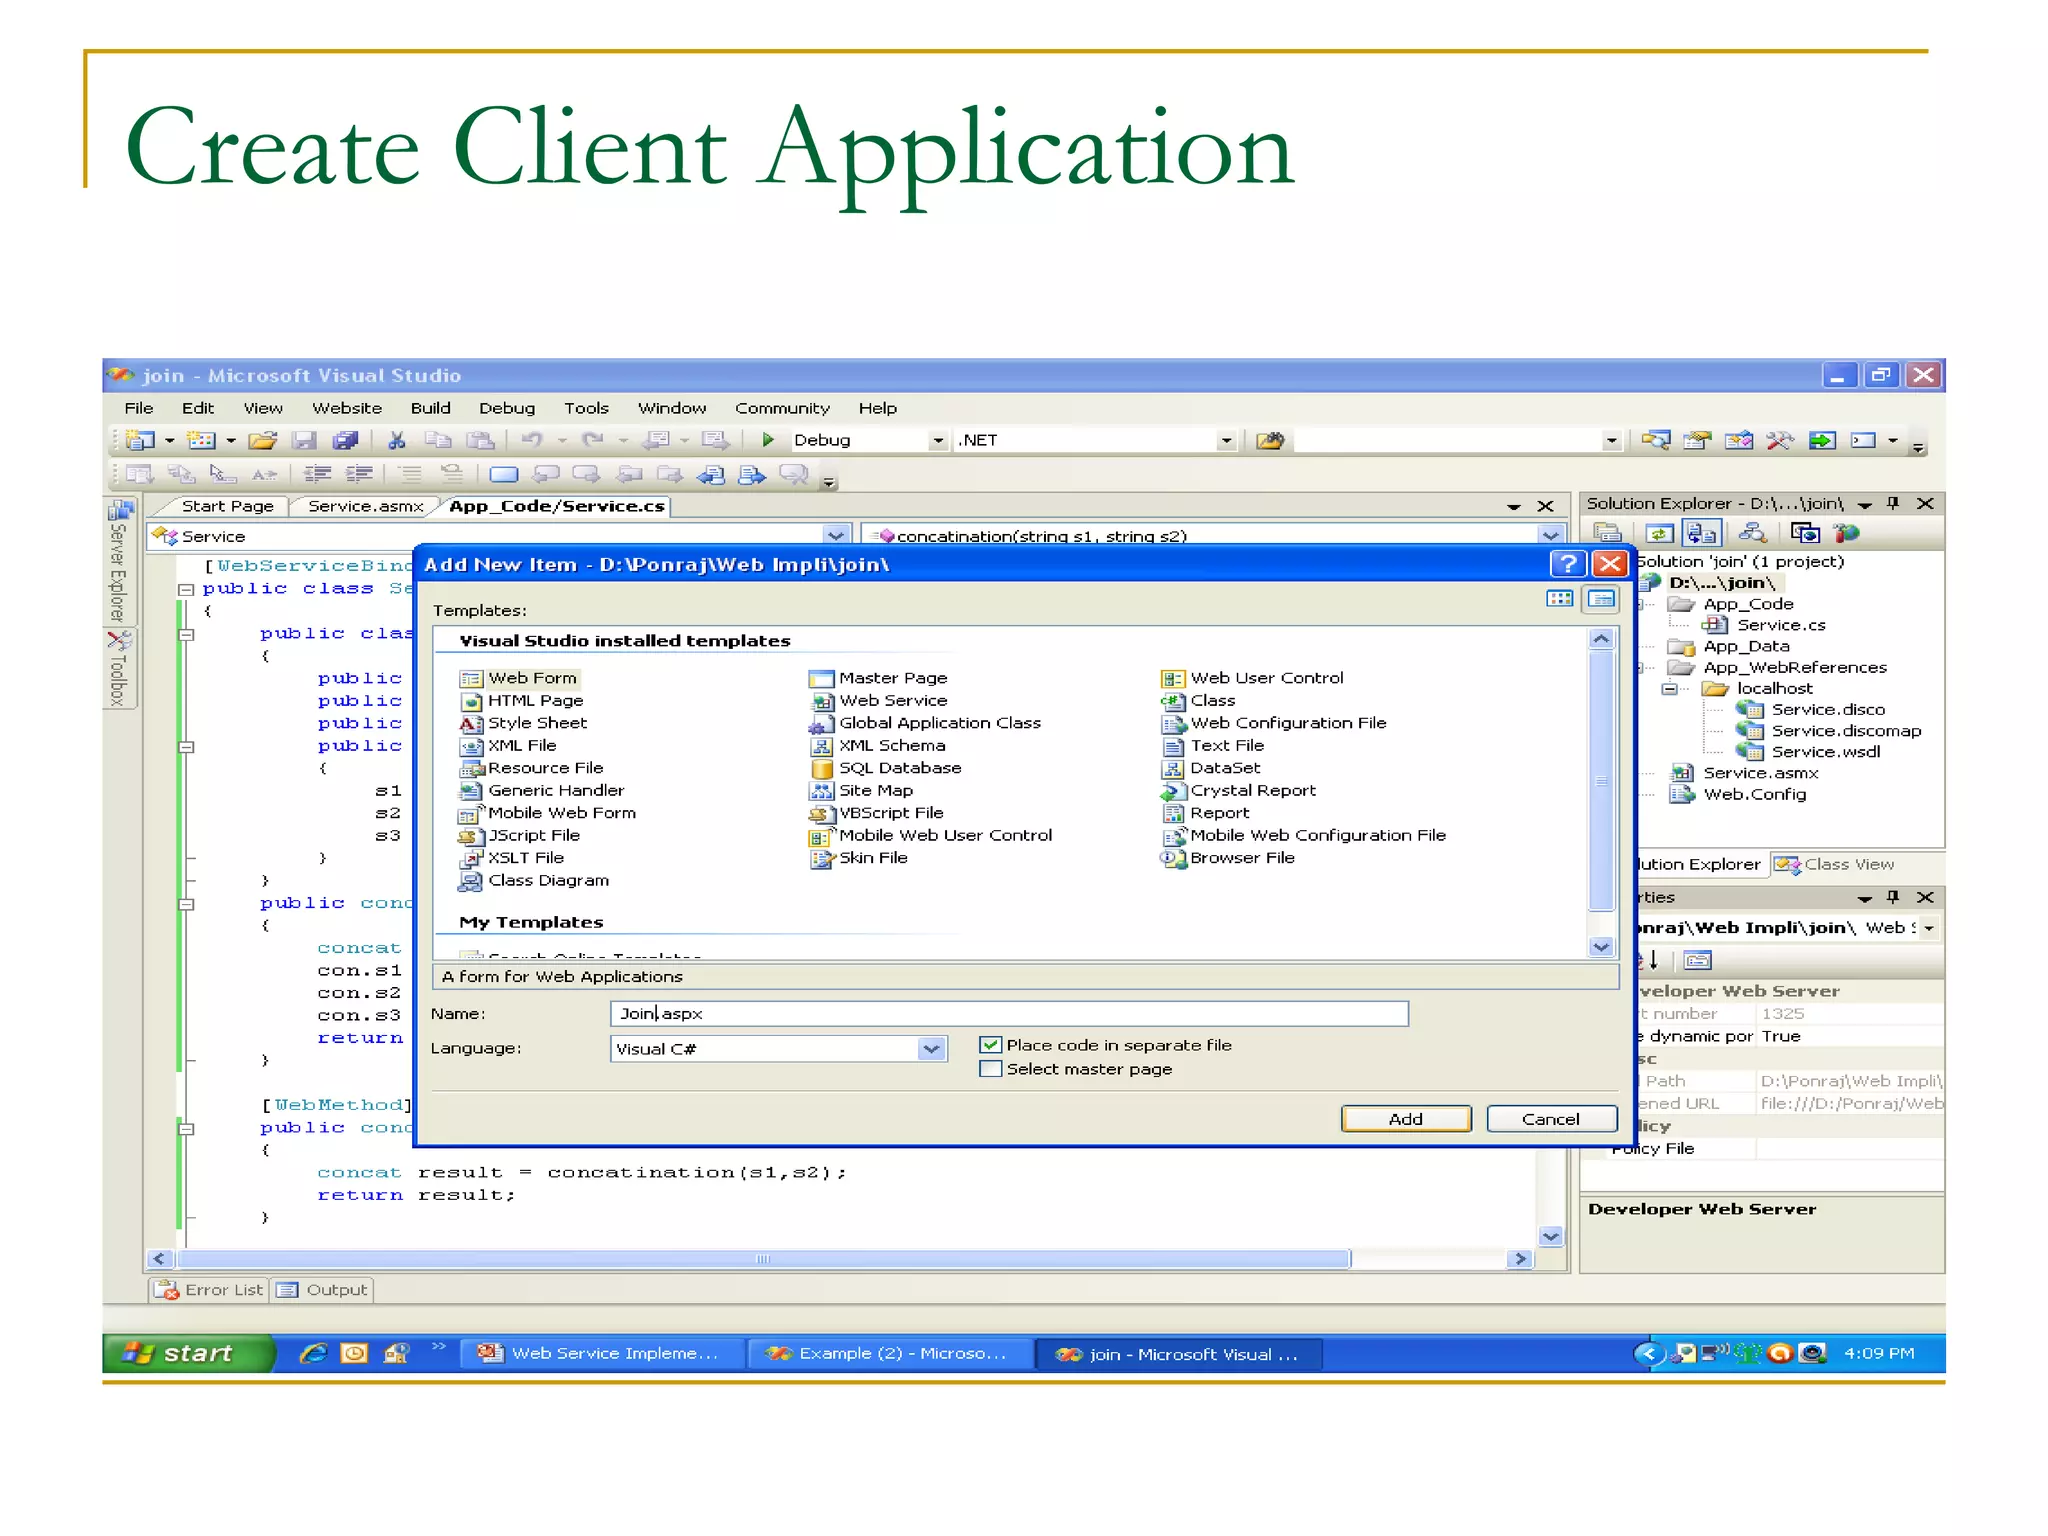Click the Property Pages icon in Properties panel
The image size is (2048, 1536).
(x=1698, y=961)
